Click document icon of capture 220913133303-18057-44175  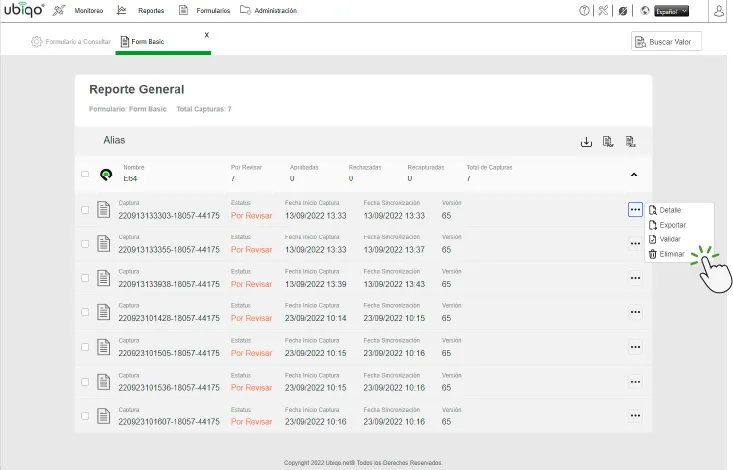(x=104, y=210)
